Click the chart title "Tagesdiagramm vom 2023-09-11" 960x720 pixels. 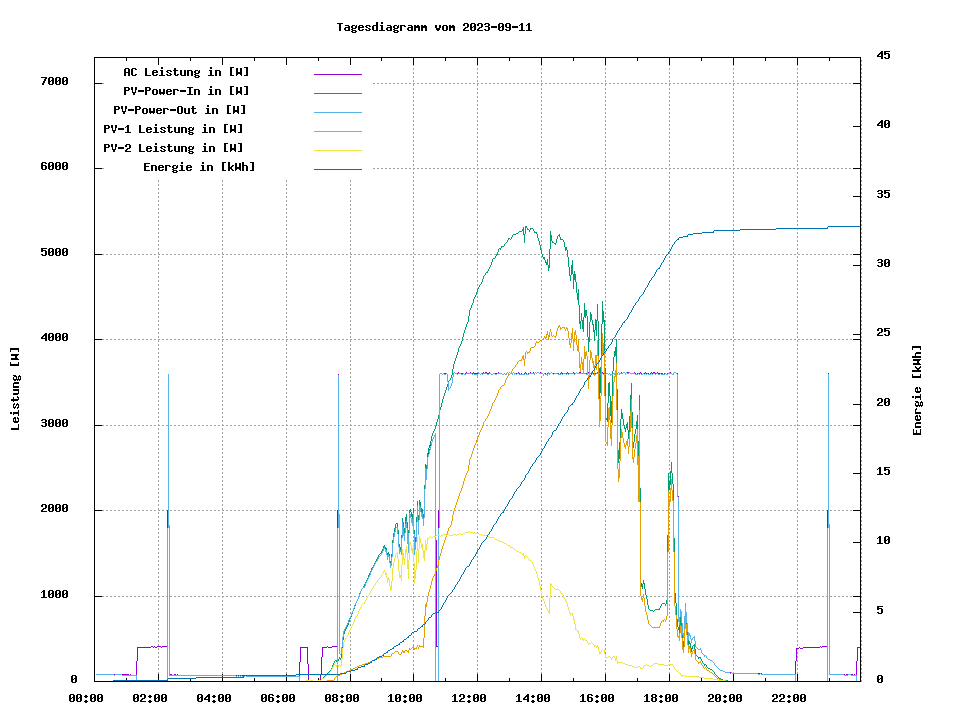click(434, 27)
